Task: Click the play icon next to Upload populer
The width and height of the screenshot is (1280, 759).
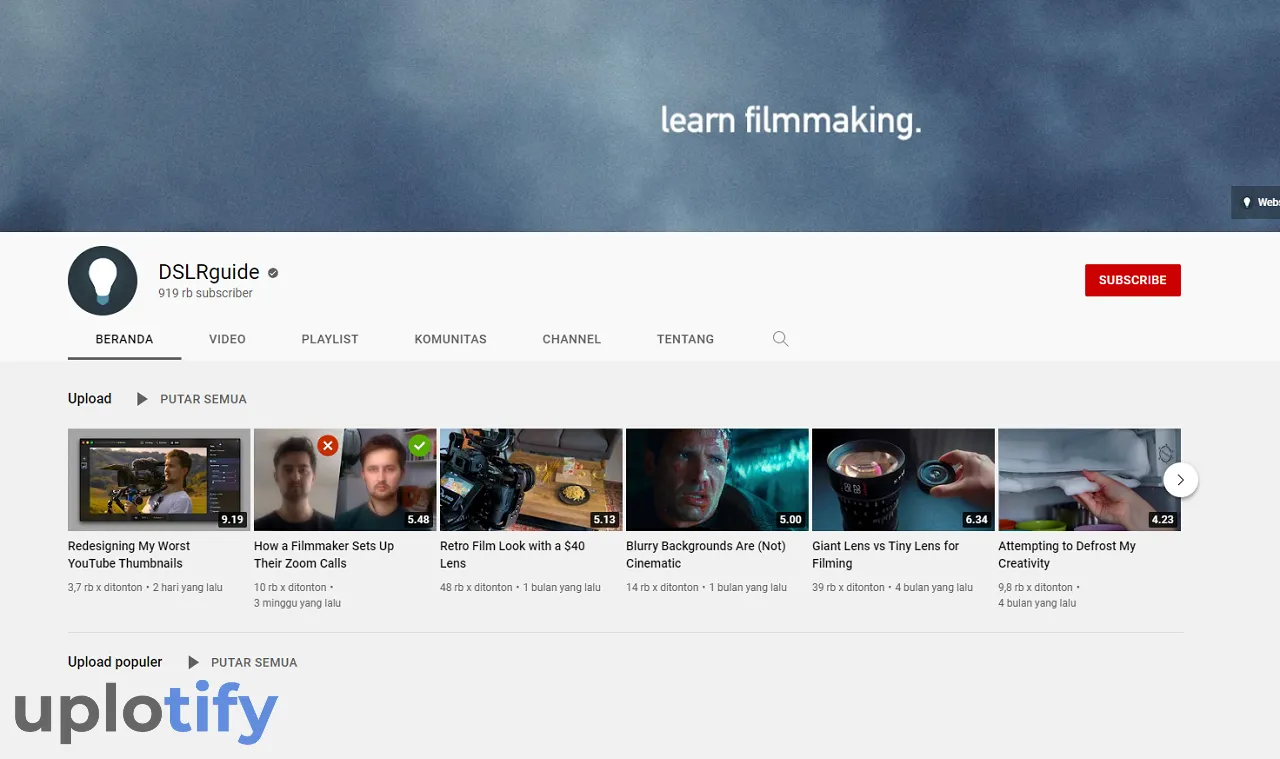Action: pos(193,662)
